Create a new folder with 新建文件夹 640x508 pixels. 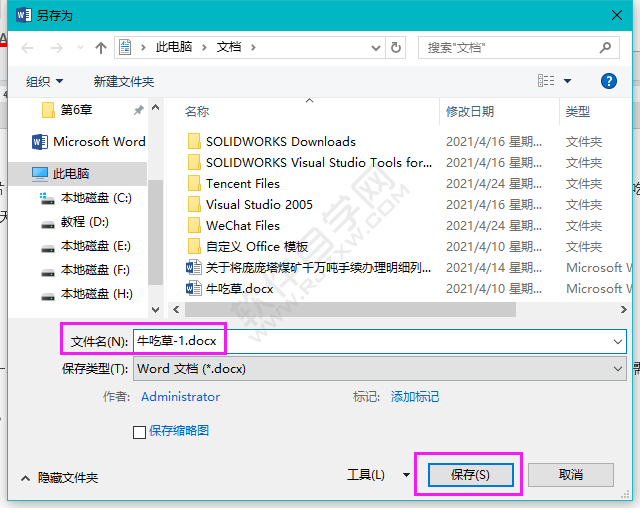click(124, 82)
